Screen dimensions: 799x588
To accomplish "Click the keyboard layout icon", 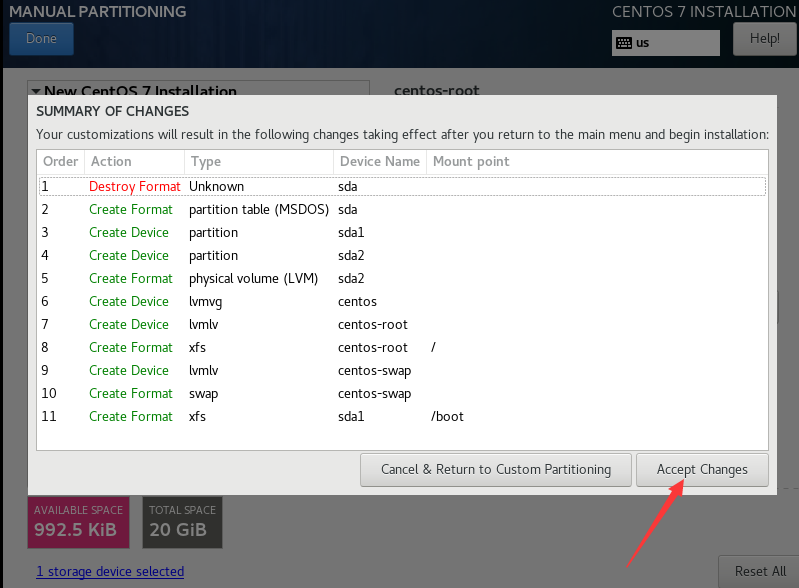I will 624,43.
